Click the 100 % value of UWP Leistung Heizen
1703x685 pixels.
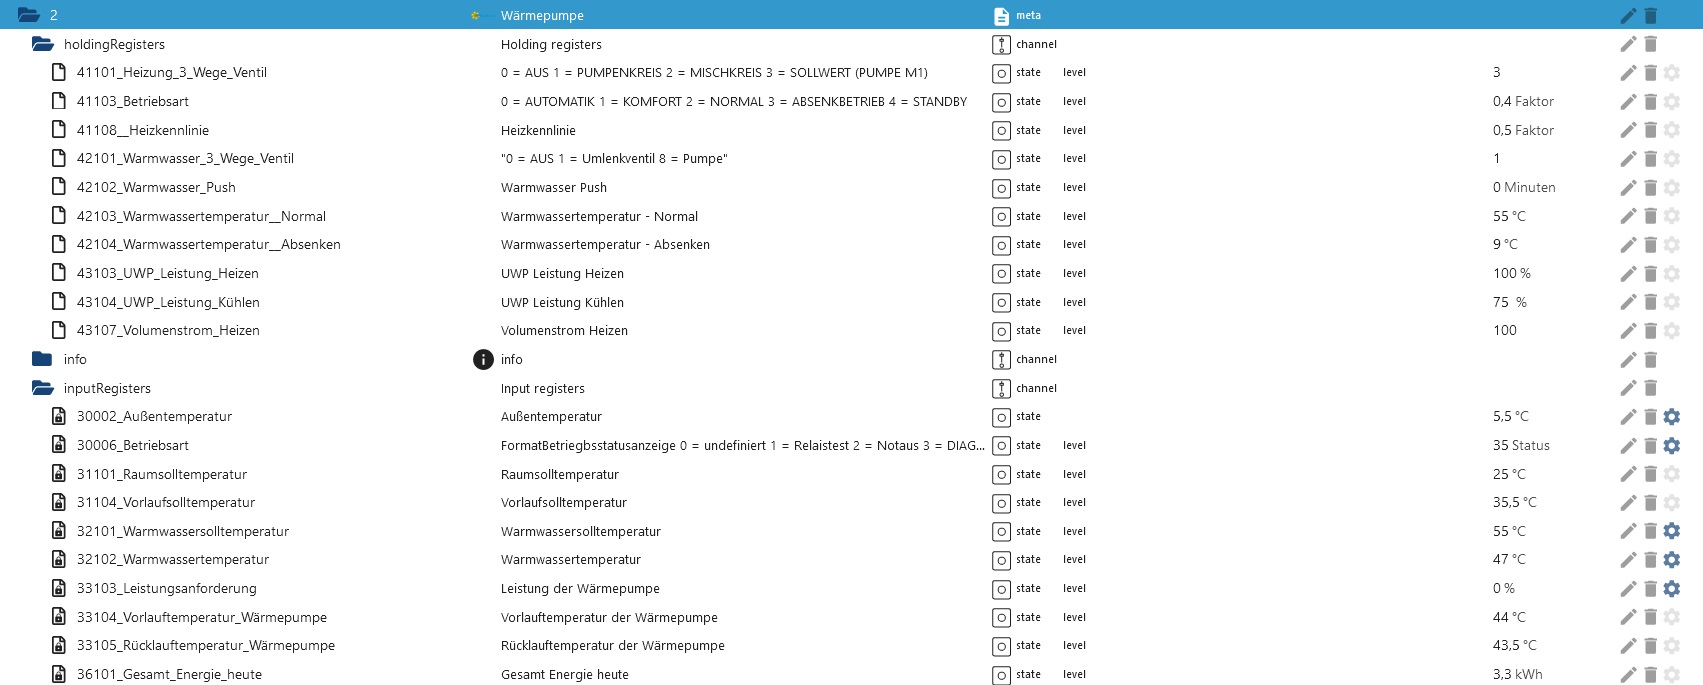(1511, 273)
